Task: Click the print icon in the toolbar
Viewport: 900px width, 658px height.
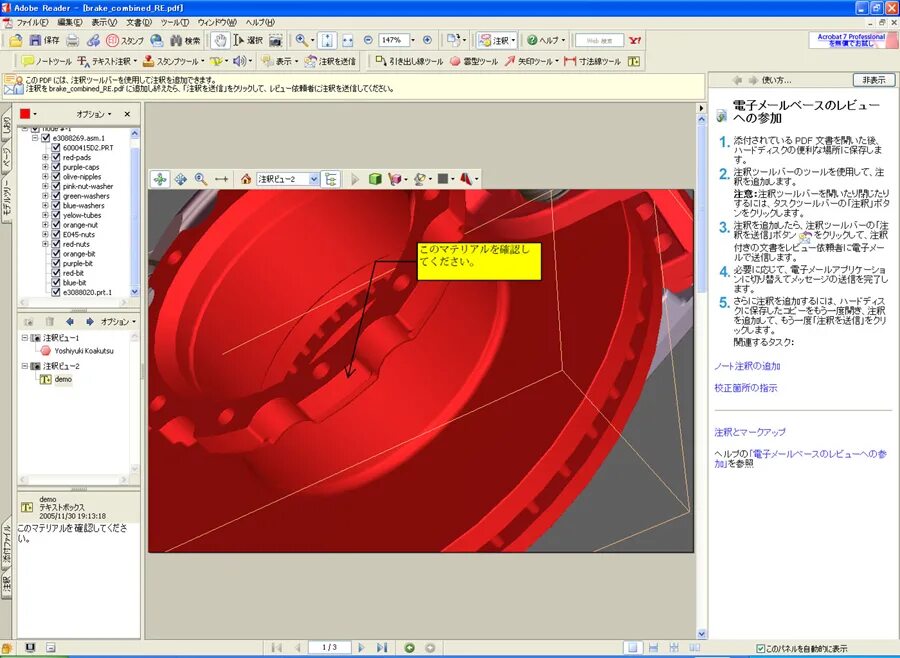Action: 72,40
